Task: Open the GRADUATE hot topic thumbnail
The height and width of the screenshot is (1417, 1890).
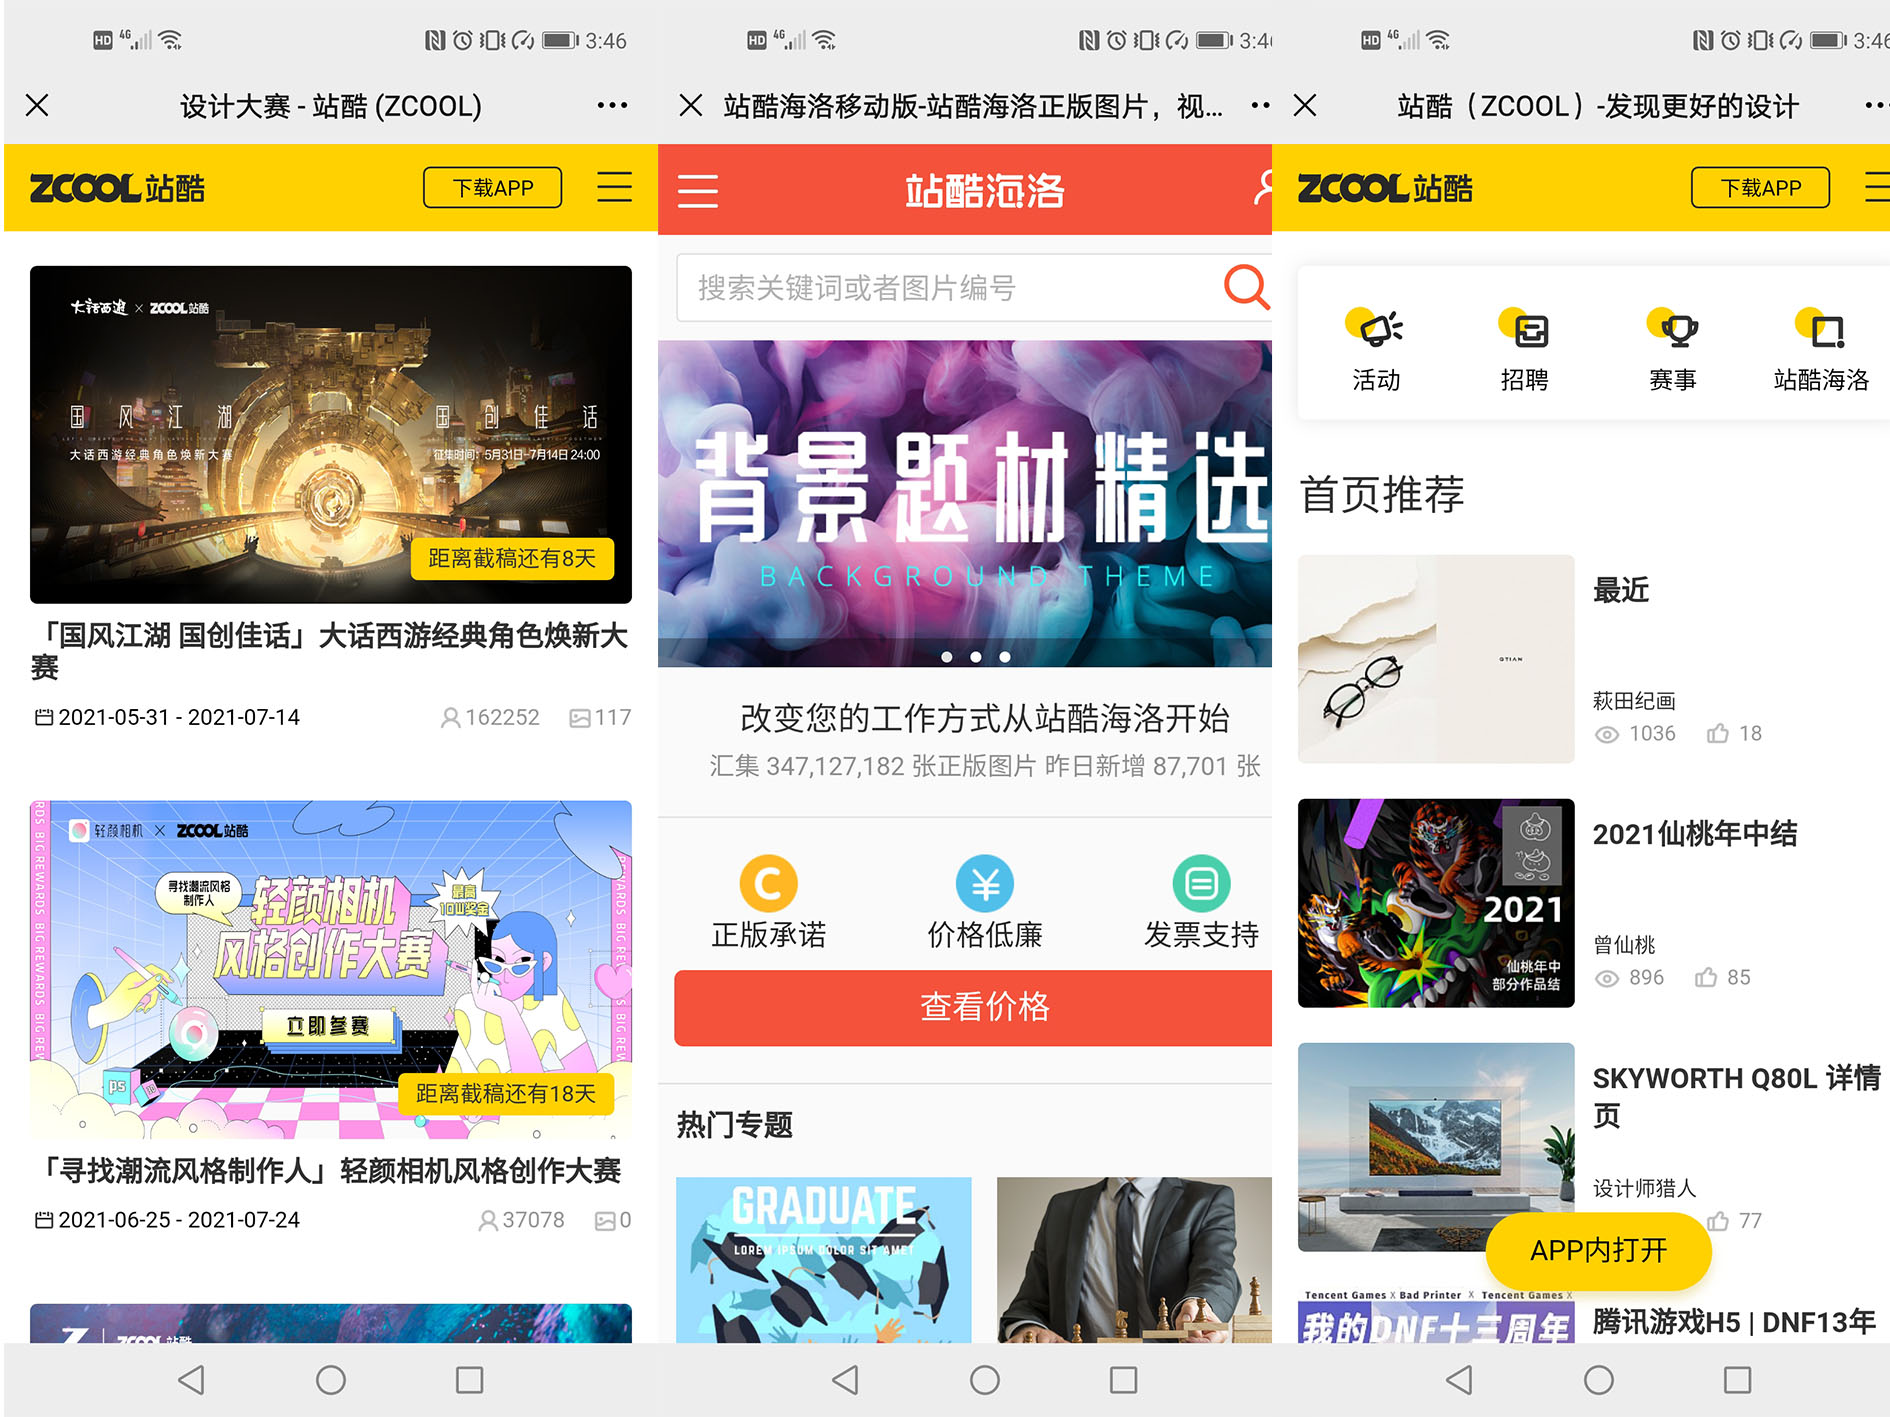Action: click(x=824, y=1260)
